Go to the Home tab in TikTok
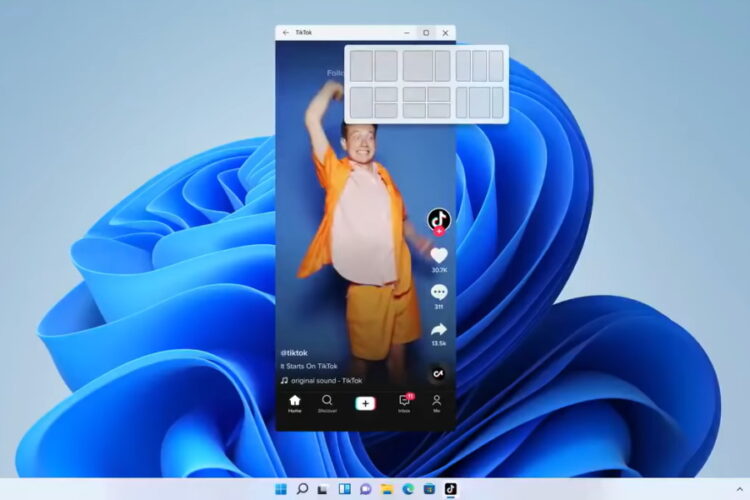This screenshot has height=500, width=750. (x=295, y=404)
